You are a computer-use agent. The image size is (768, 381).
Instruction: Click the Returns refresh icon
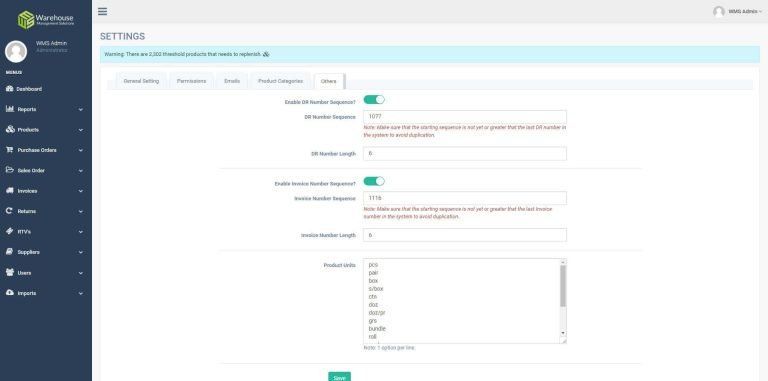click(9, 211)
